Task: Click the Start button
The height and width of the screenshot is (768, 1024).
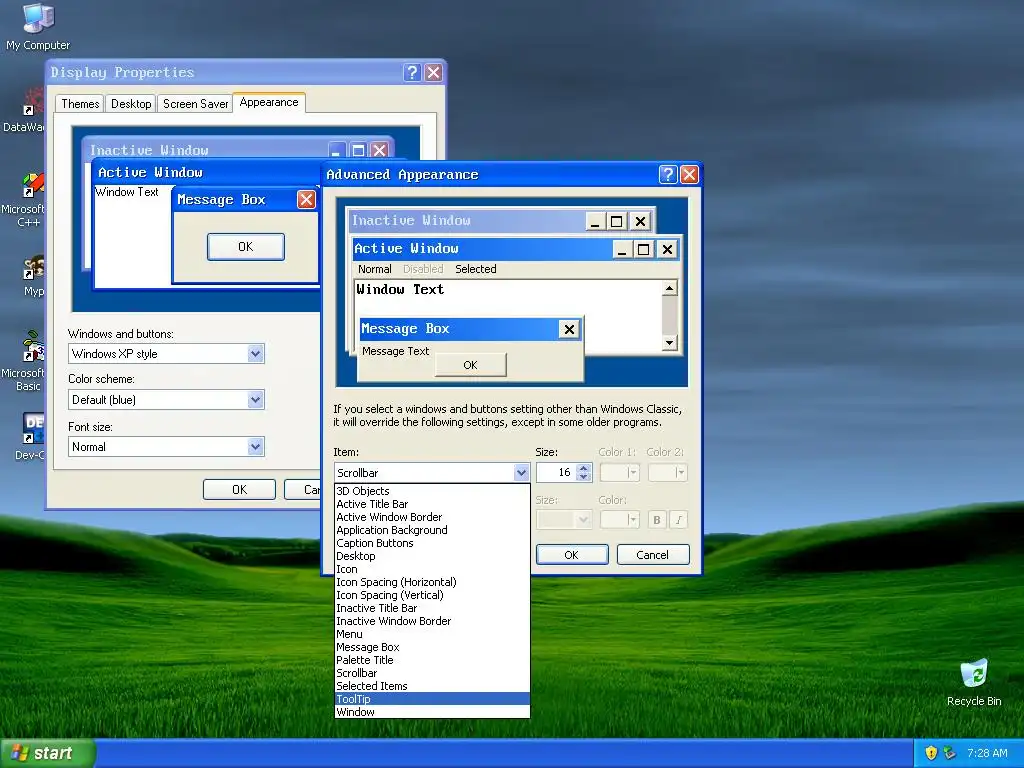Action: (x=48, y=753)
